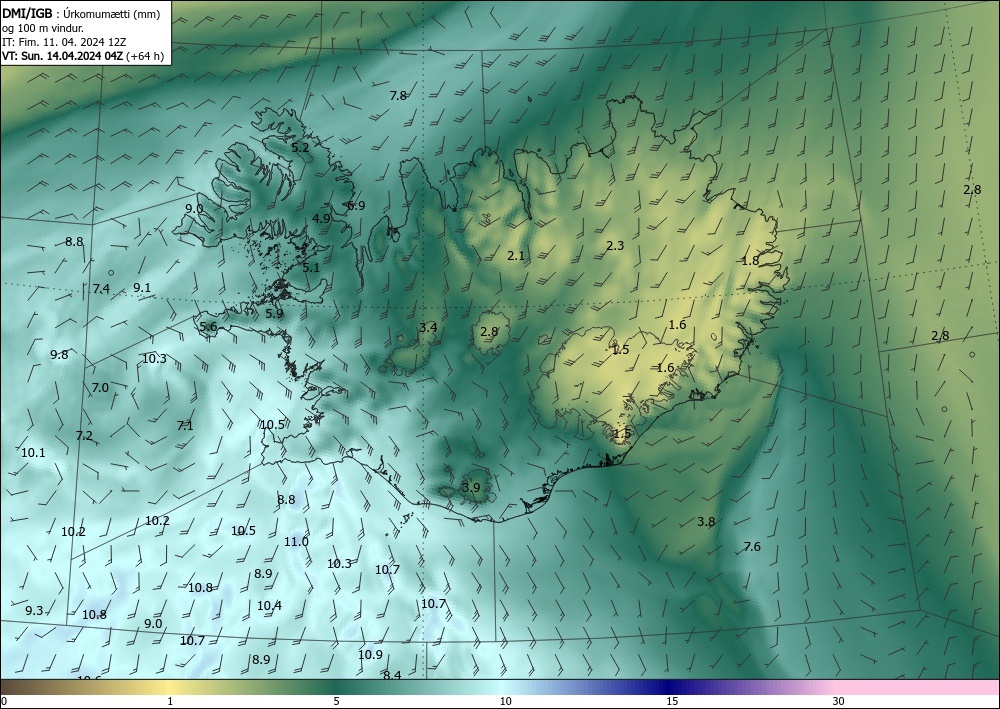Click the 9.3 value label
This screenshot has width=1000, height=709.
(x=34, y=610)
